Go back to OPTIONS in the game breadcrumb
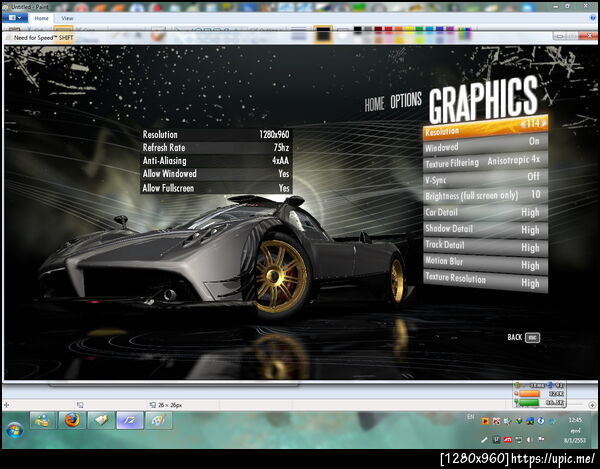 [406, 100]
